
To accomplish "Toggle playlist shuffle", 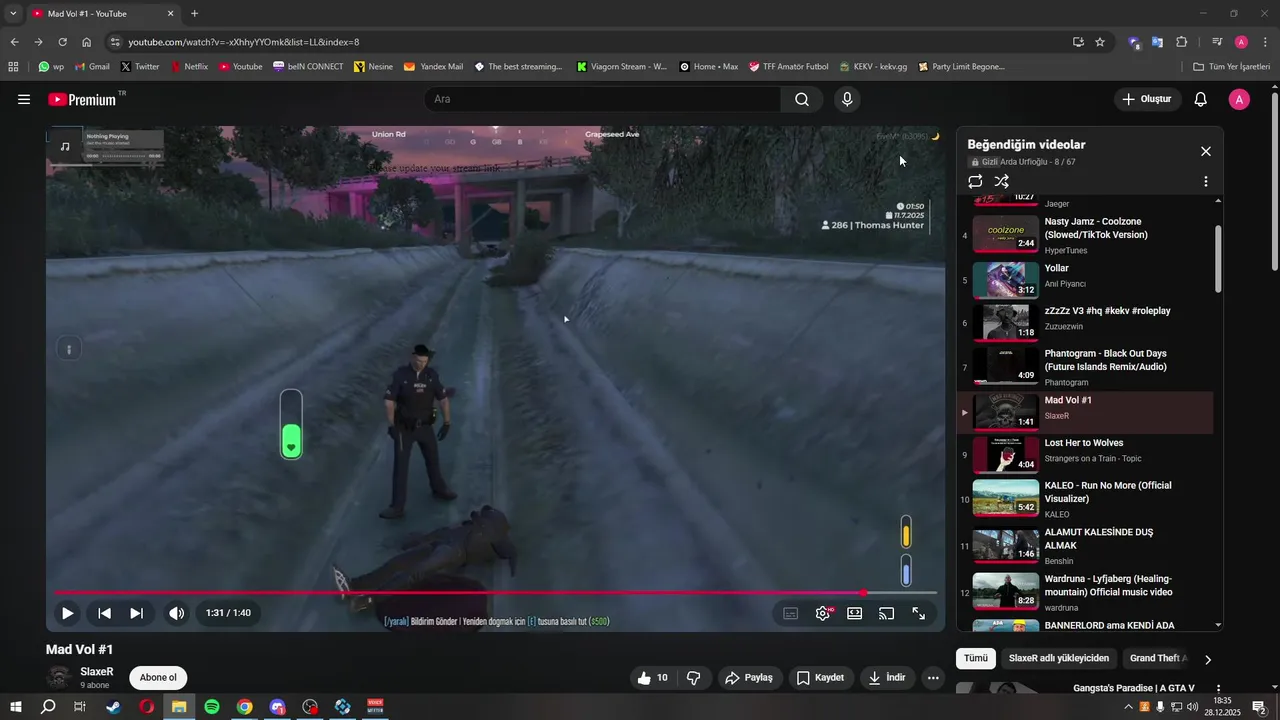I will pos(1002,181).
